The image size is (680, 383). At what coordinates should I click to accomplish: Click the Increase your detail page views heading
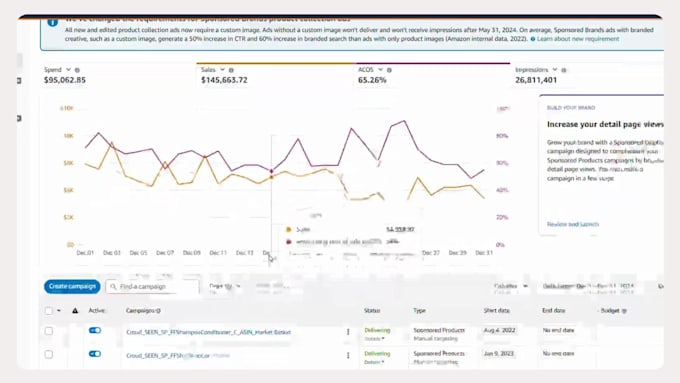605,124
